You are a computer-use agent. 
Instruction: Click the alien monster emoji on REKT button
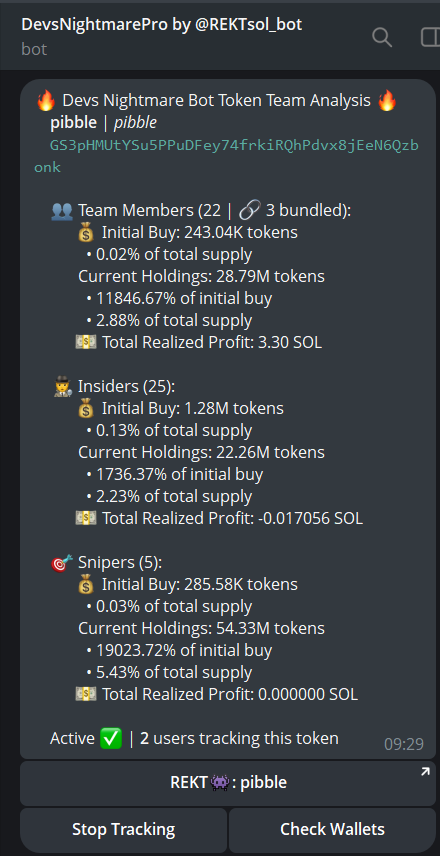218,783
